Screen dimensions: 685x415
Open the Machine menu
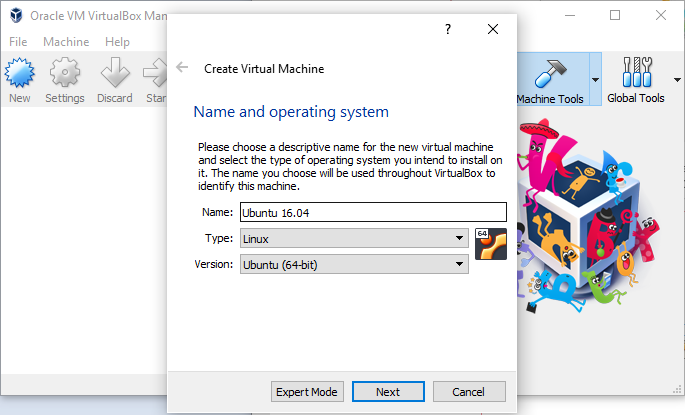pyautogui.click(x=66, y=42)
